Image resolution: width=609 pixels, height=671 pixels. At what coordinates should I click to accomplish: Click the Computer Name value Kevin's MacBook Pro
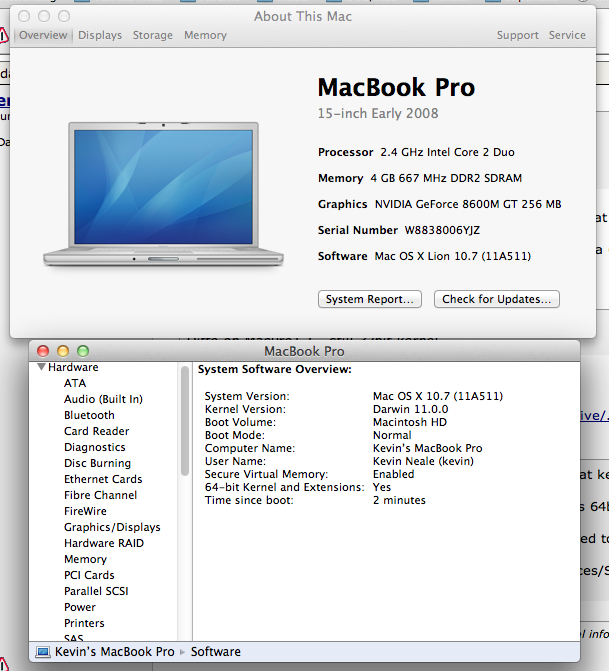click(428, 448)
